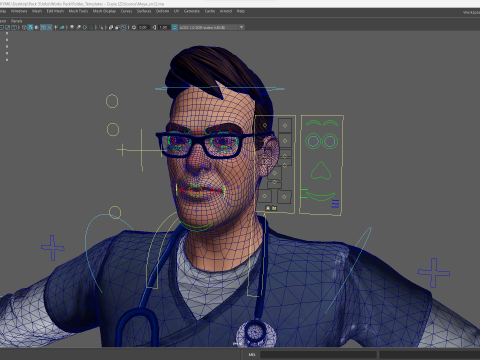Open the viewport Panels menu

[16, 21]
